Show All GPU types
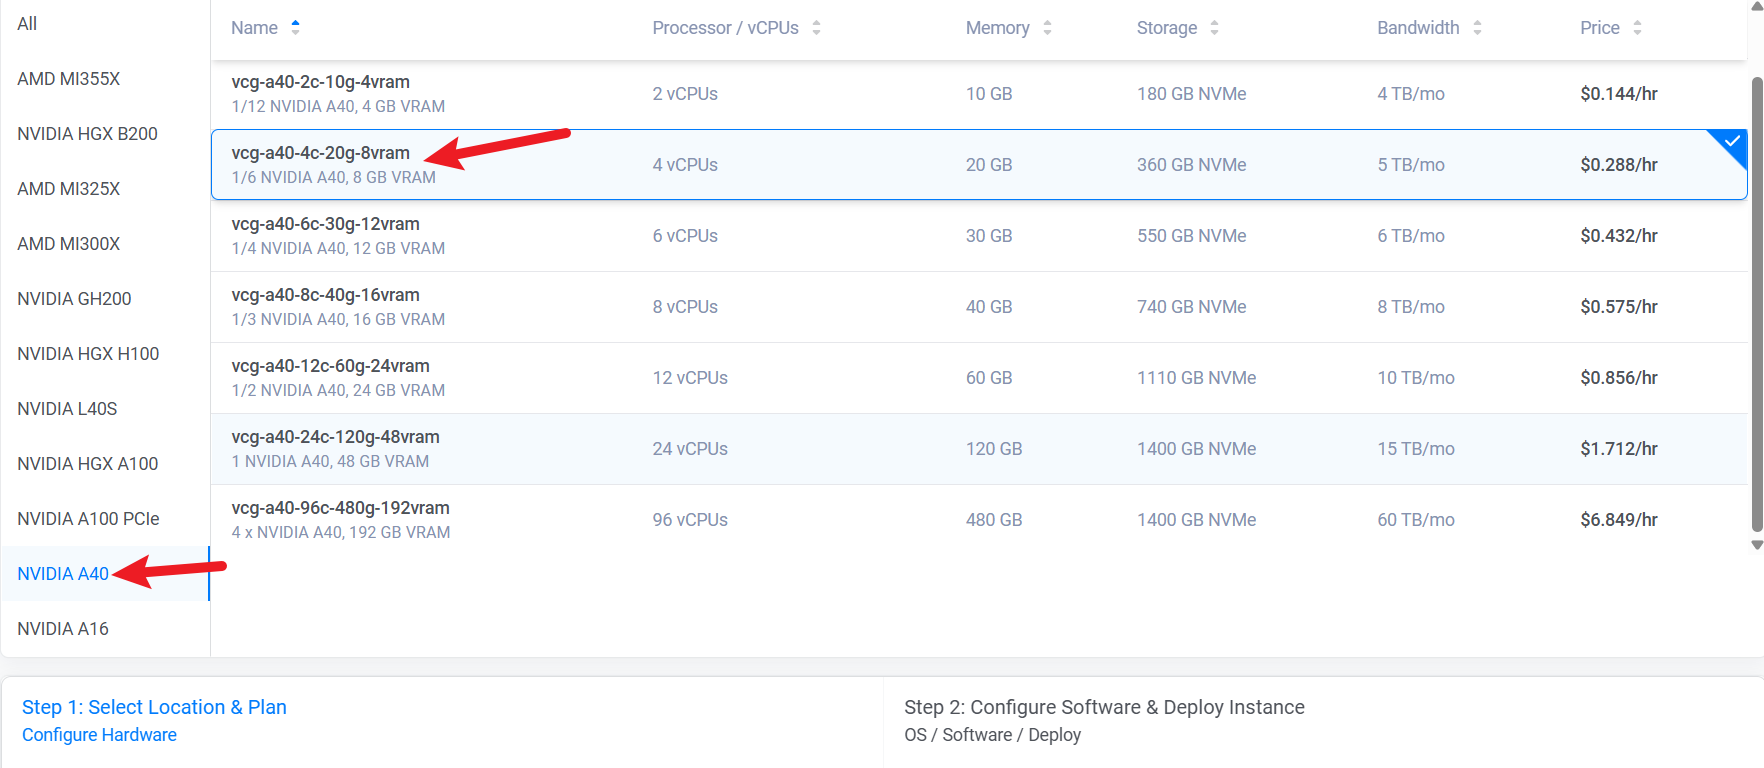 pyautogui.click(x=27, y=24)
